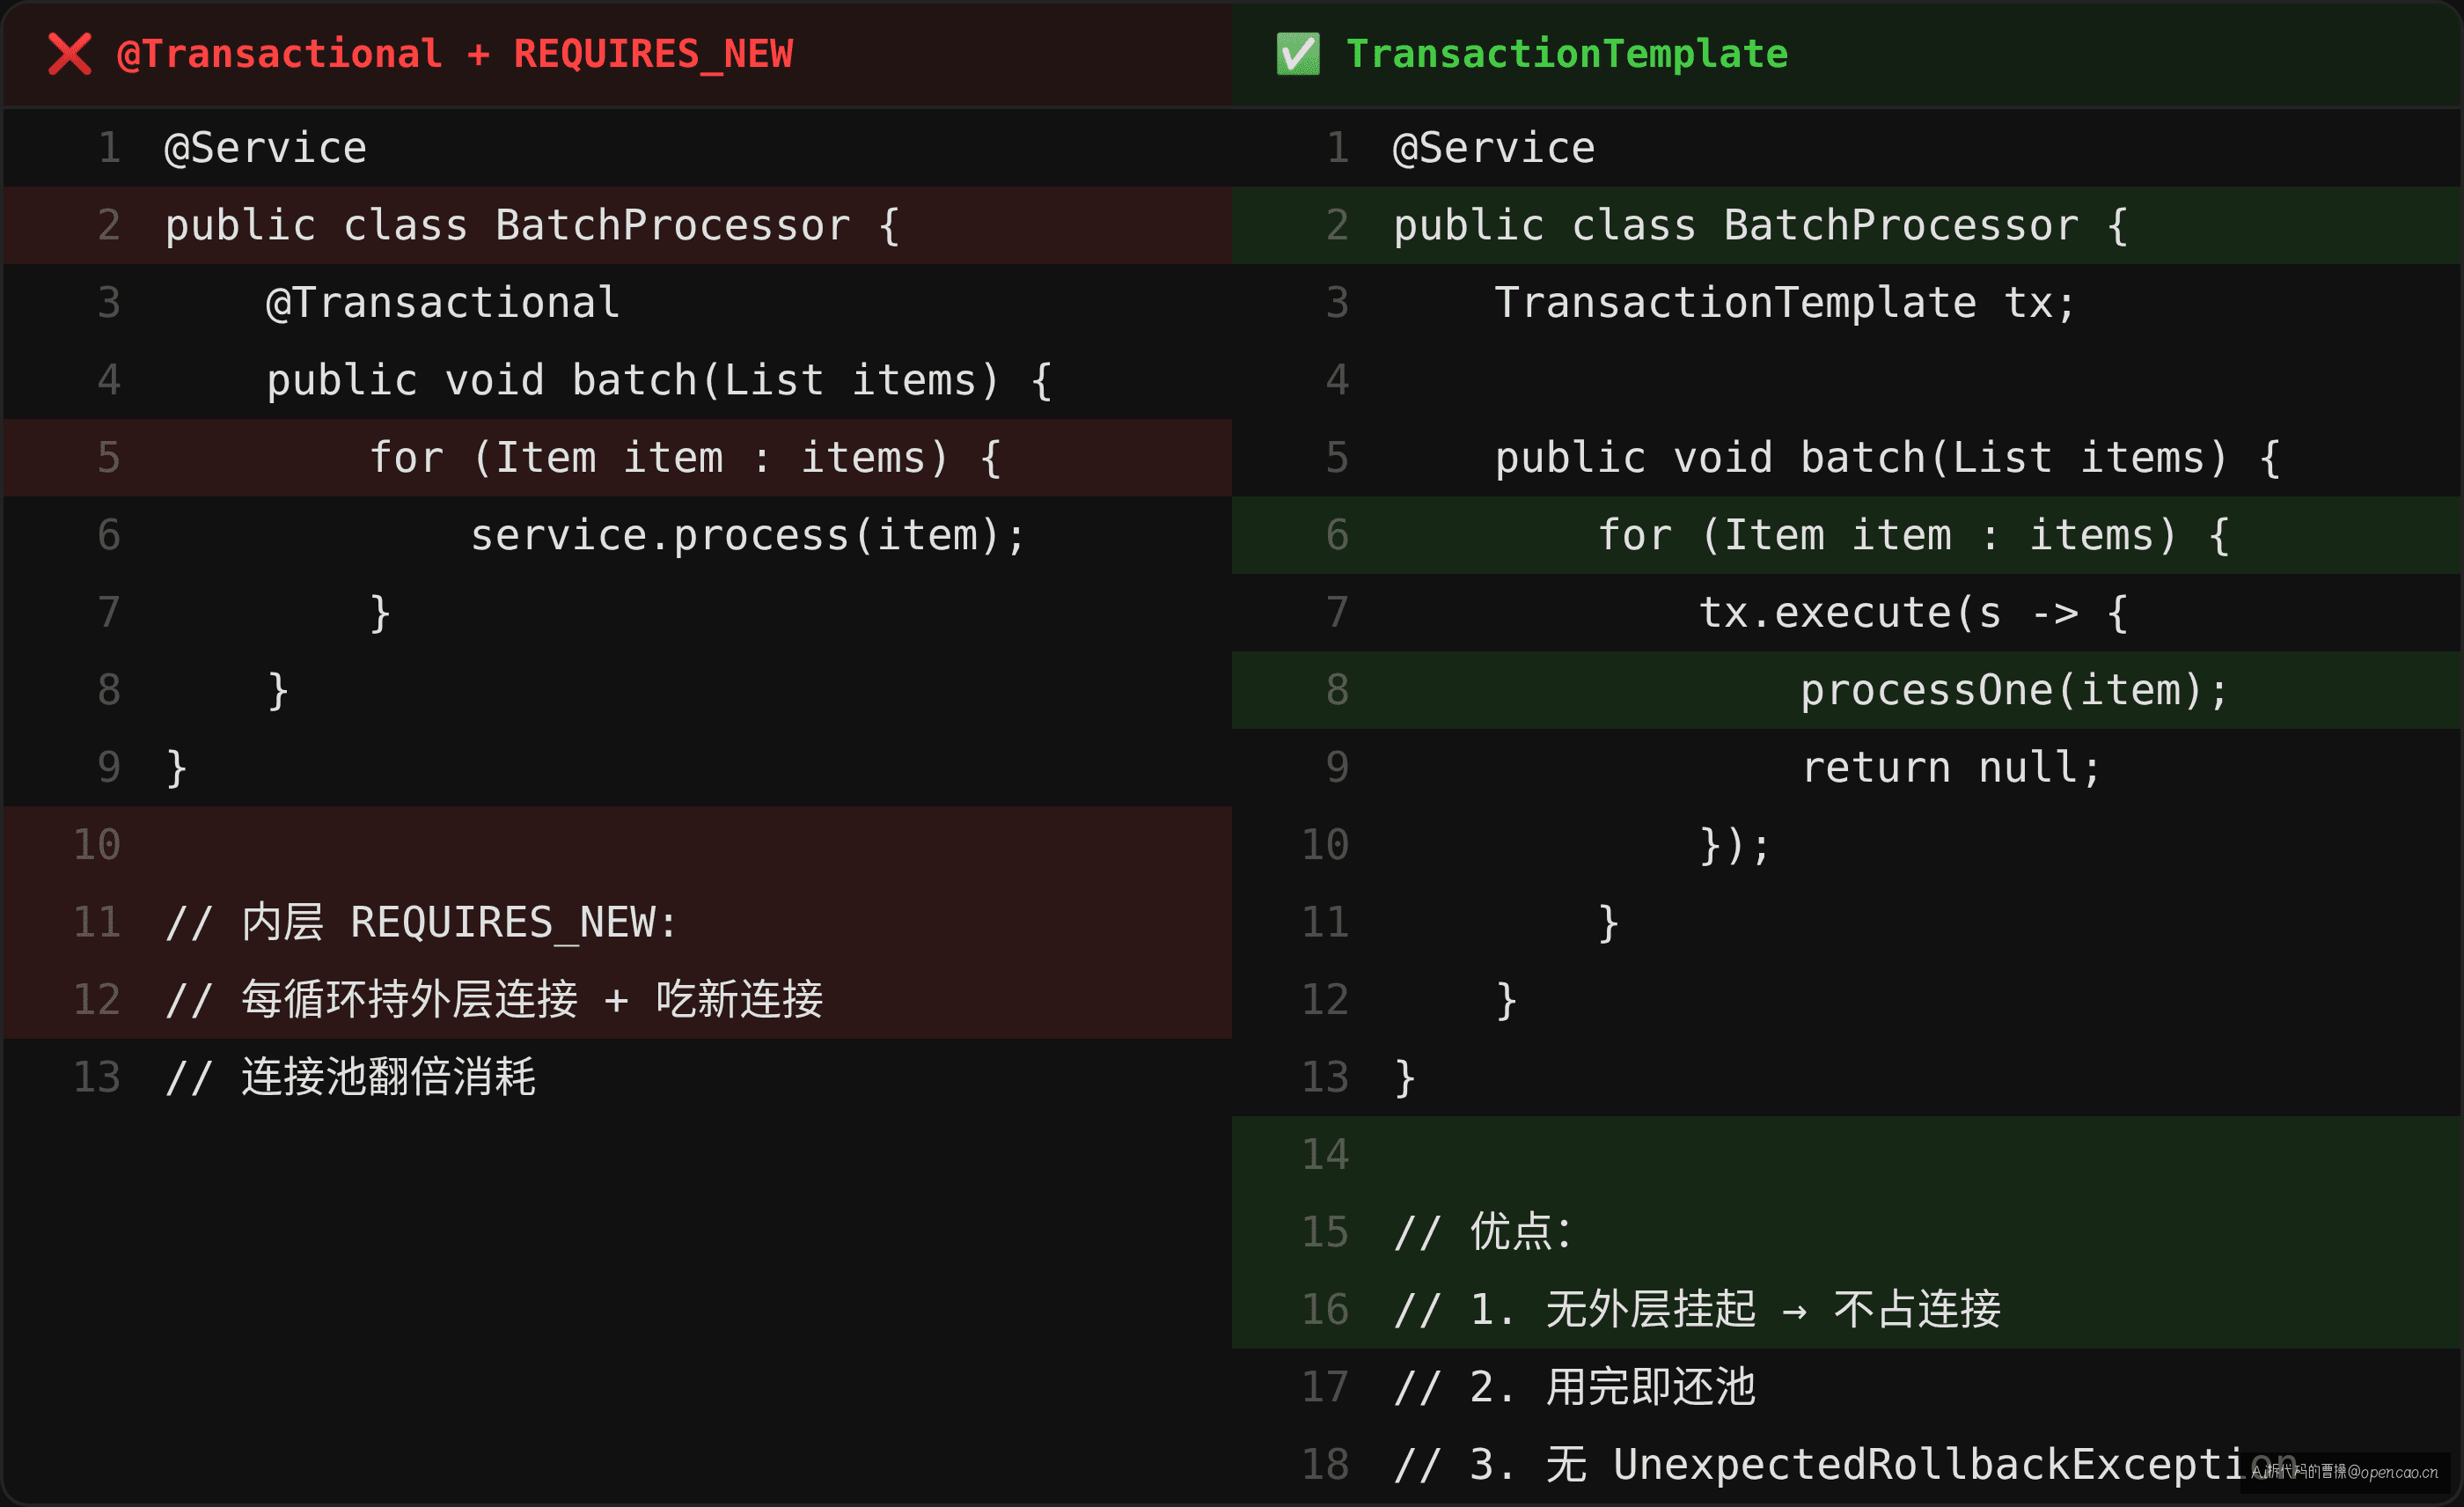Click TransactionTemplate tx; field declaration
2464x1507 pixels.
click(x=1786, y=303)
